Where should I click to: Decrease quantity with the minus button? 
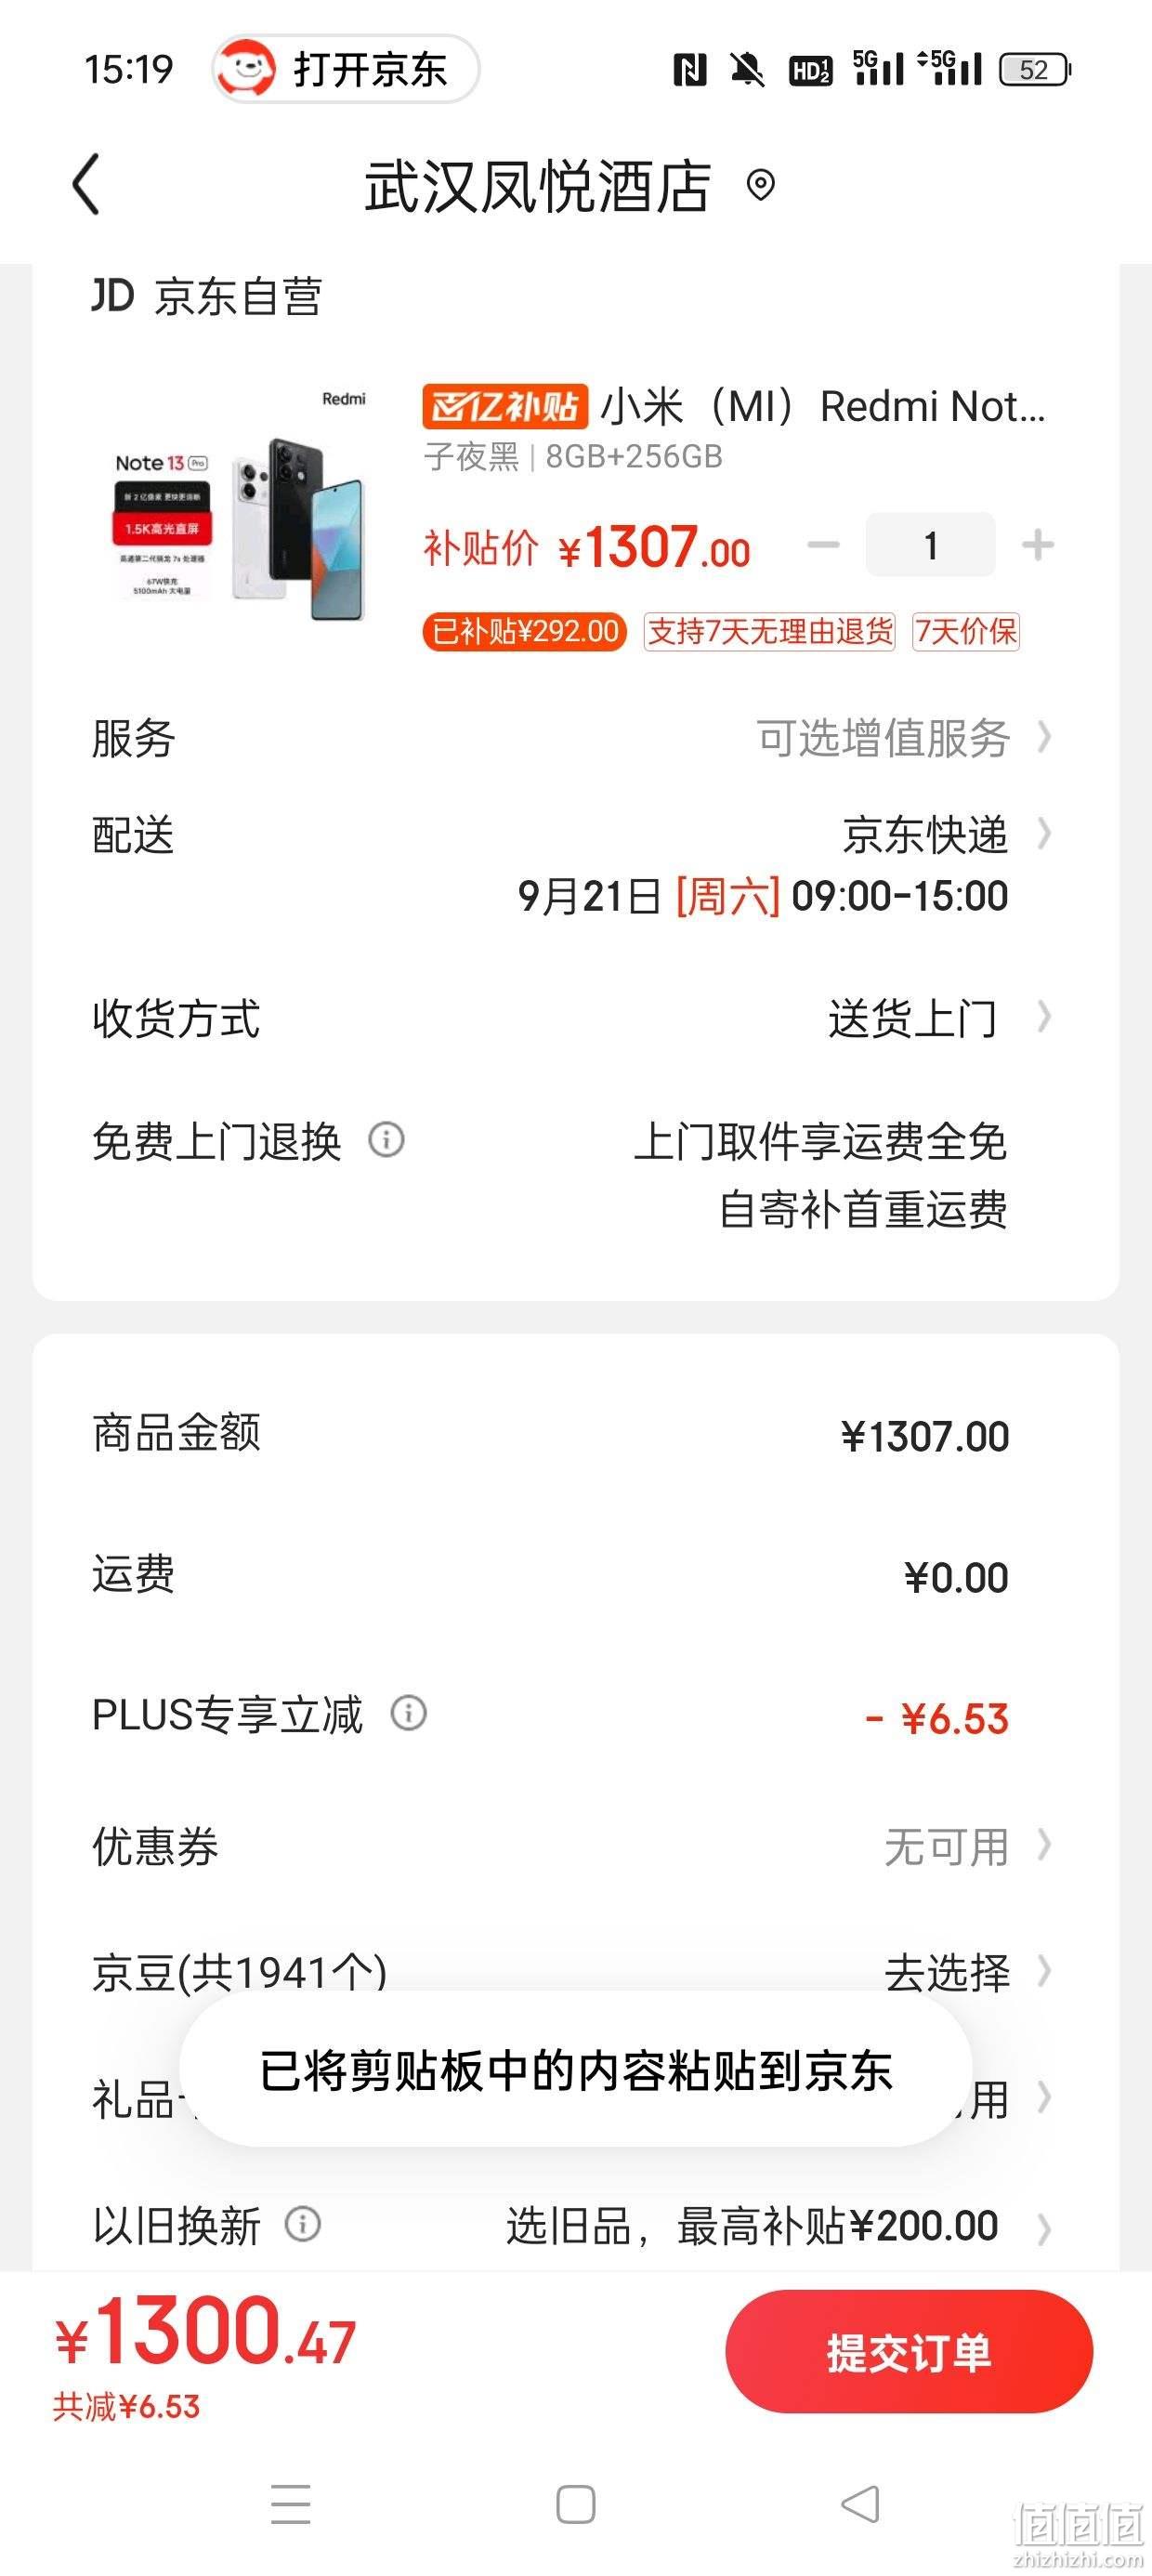click(x=823, y=545)
